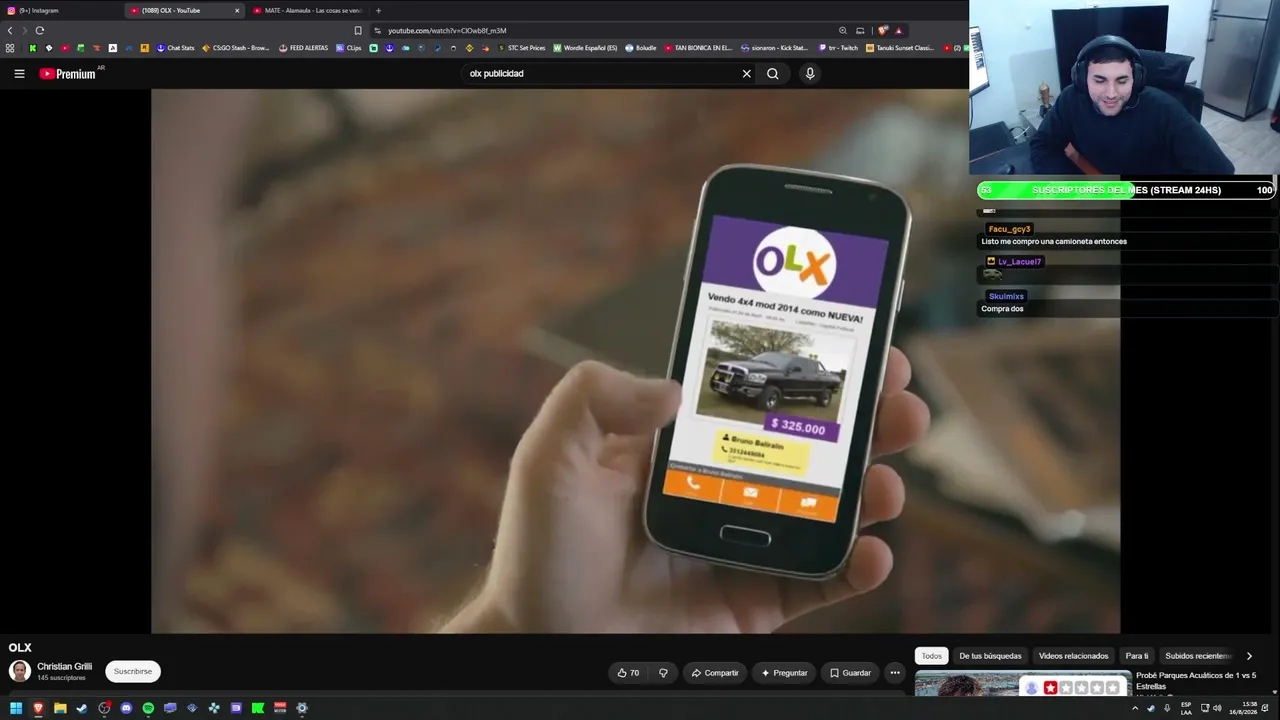Dislike the OLX video
The height and width of the screenshot is (720, 1280).
click(x=663, y=673)
